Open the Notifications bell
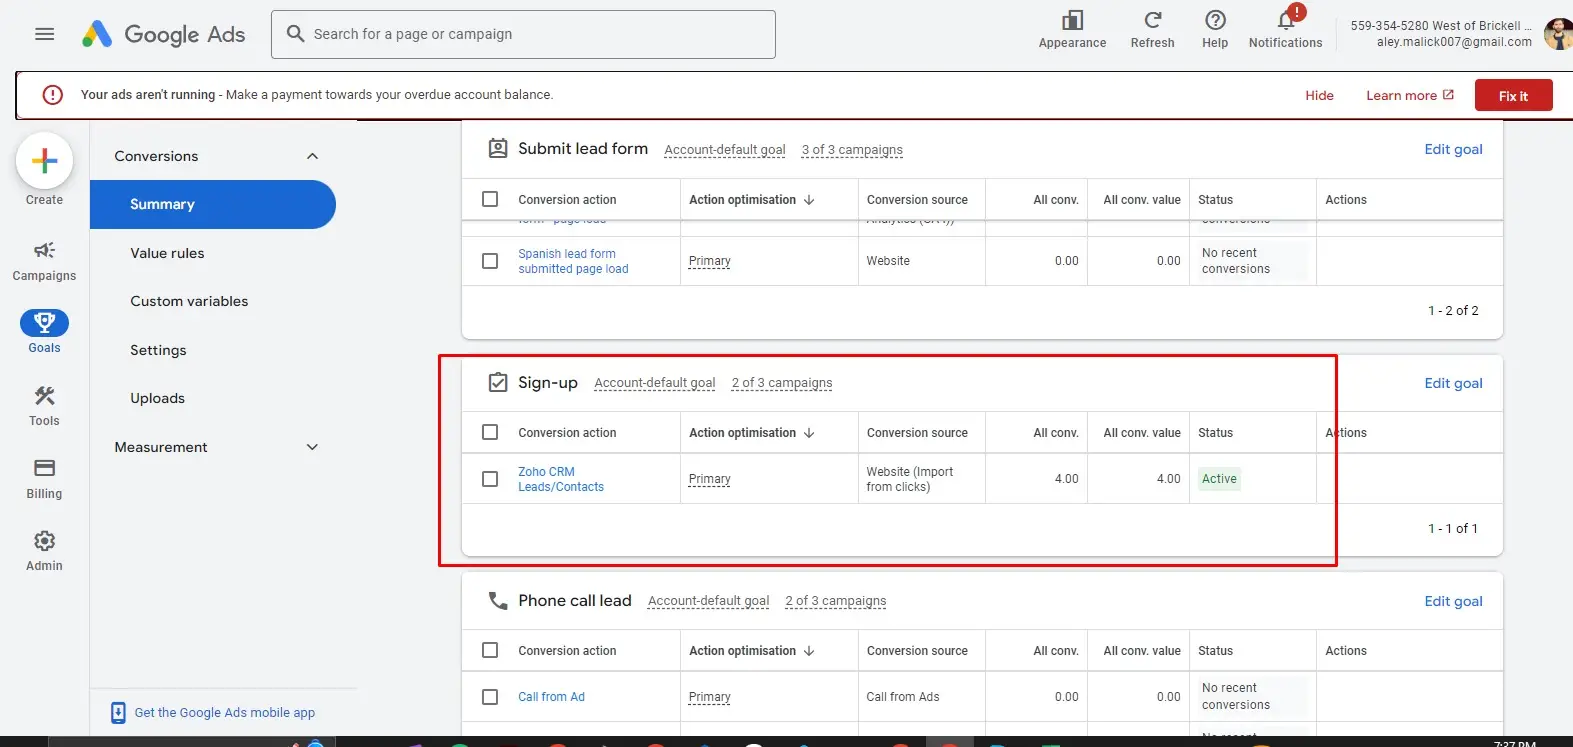 click(1285, 27)
